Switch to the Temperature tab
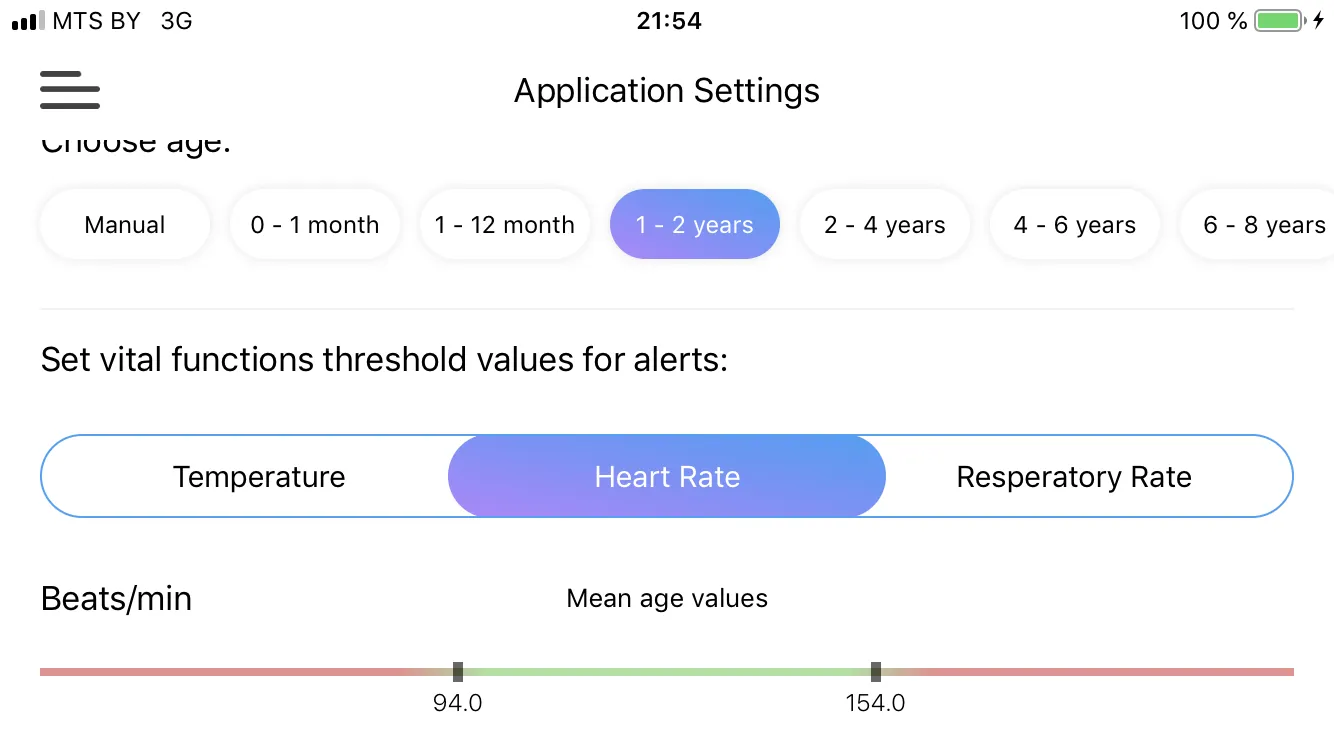 click(259, 477)
